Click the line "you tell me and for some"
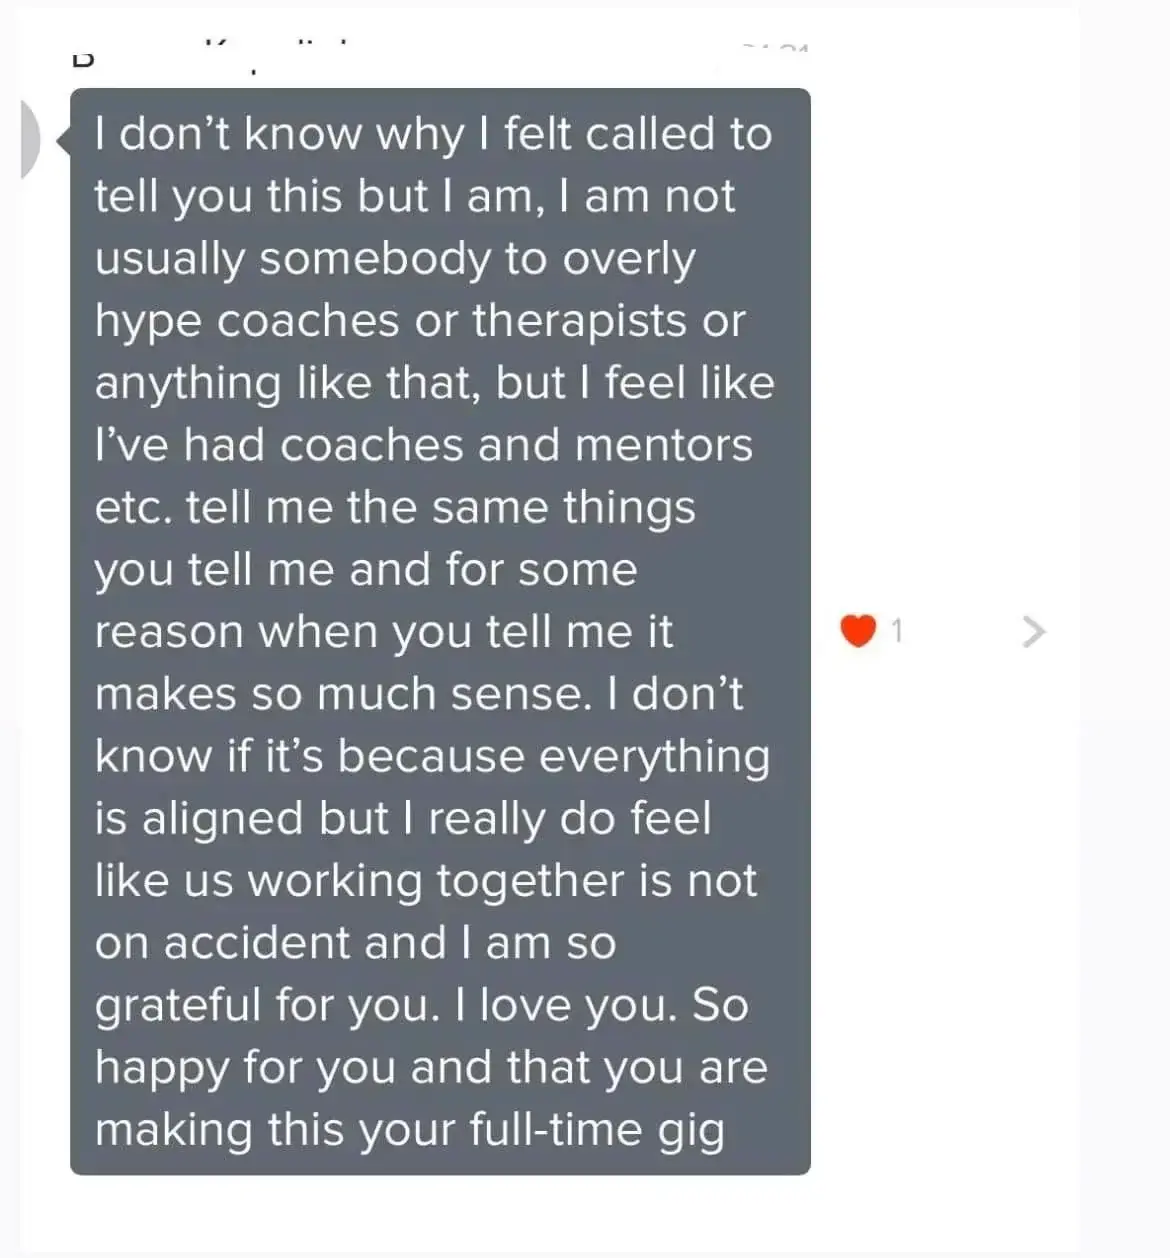 (x=365, y=570)
